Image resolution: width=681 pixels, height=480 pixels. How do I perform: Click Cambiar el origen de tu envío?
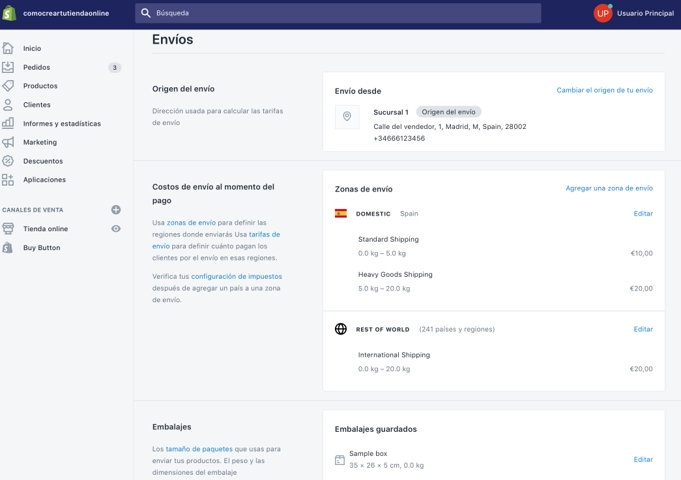(604, 90)
